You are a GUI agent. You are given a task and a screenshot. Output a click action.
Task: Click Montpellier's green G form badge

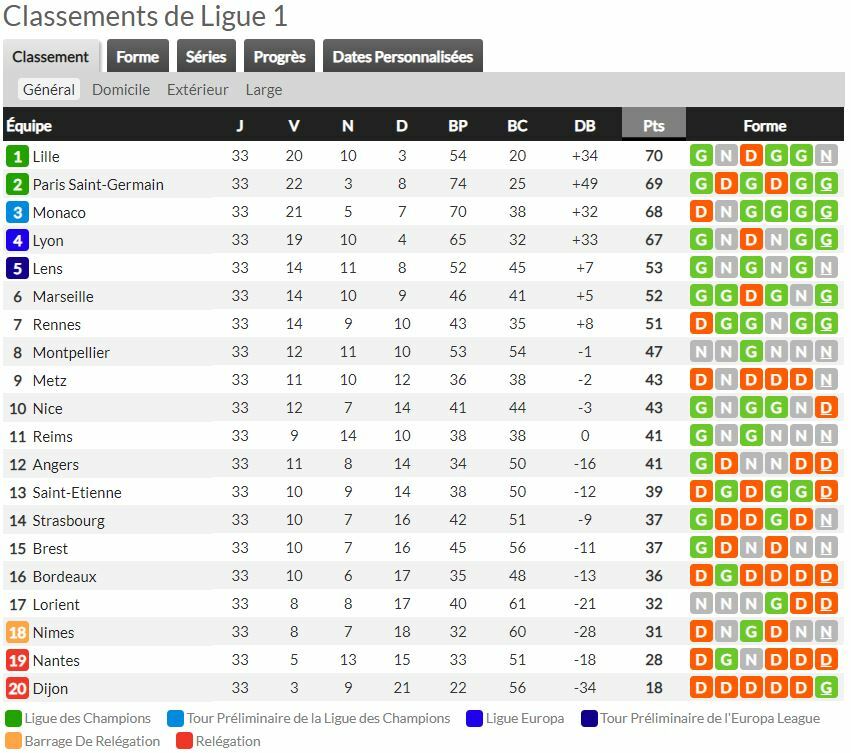pyautogui.click(x=751, y=352)
